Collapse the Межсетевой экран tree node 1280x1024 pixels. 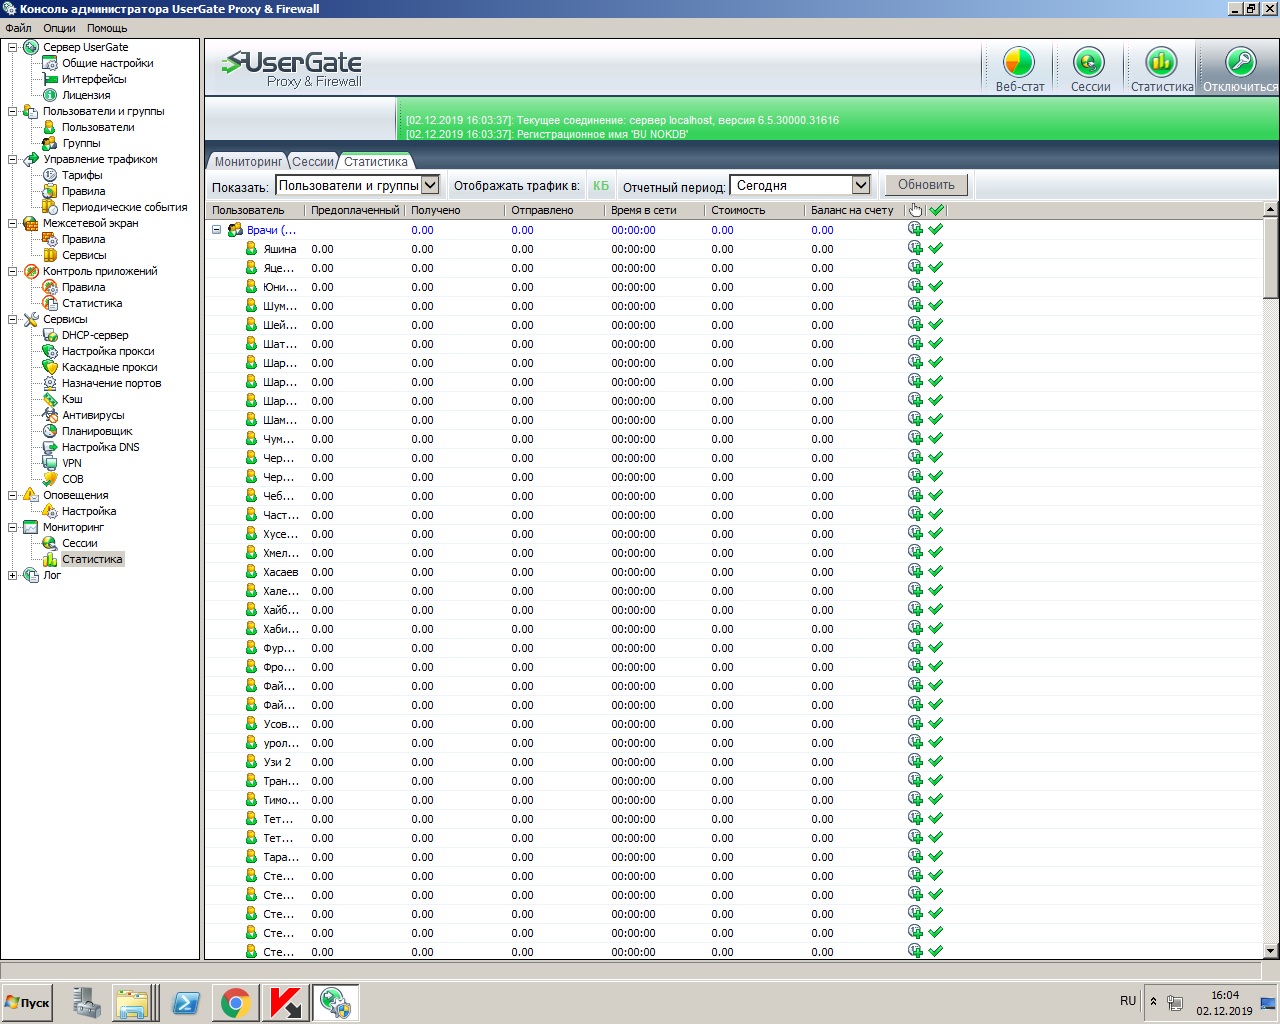(12, 223)
